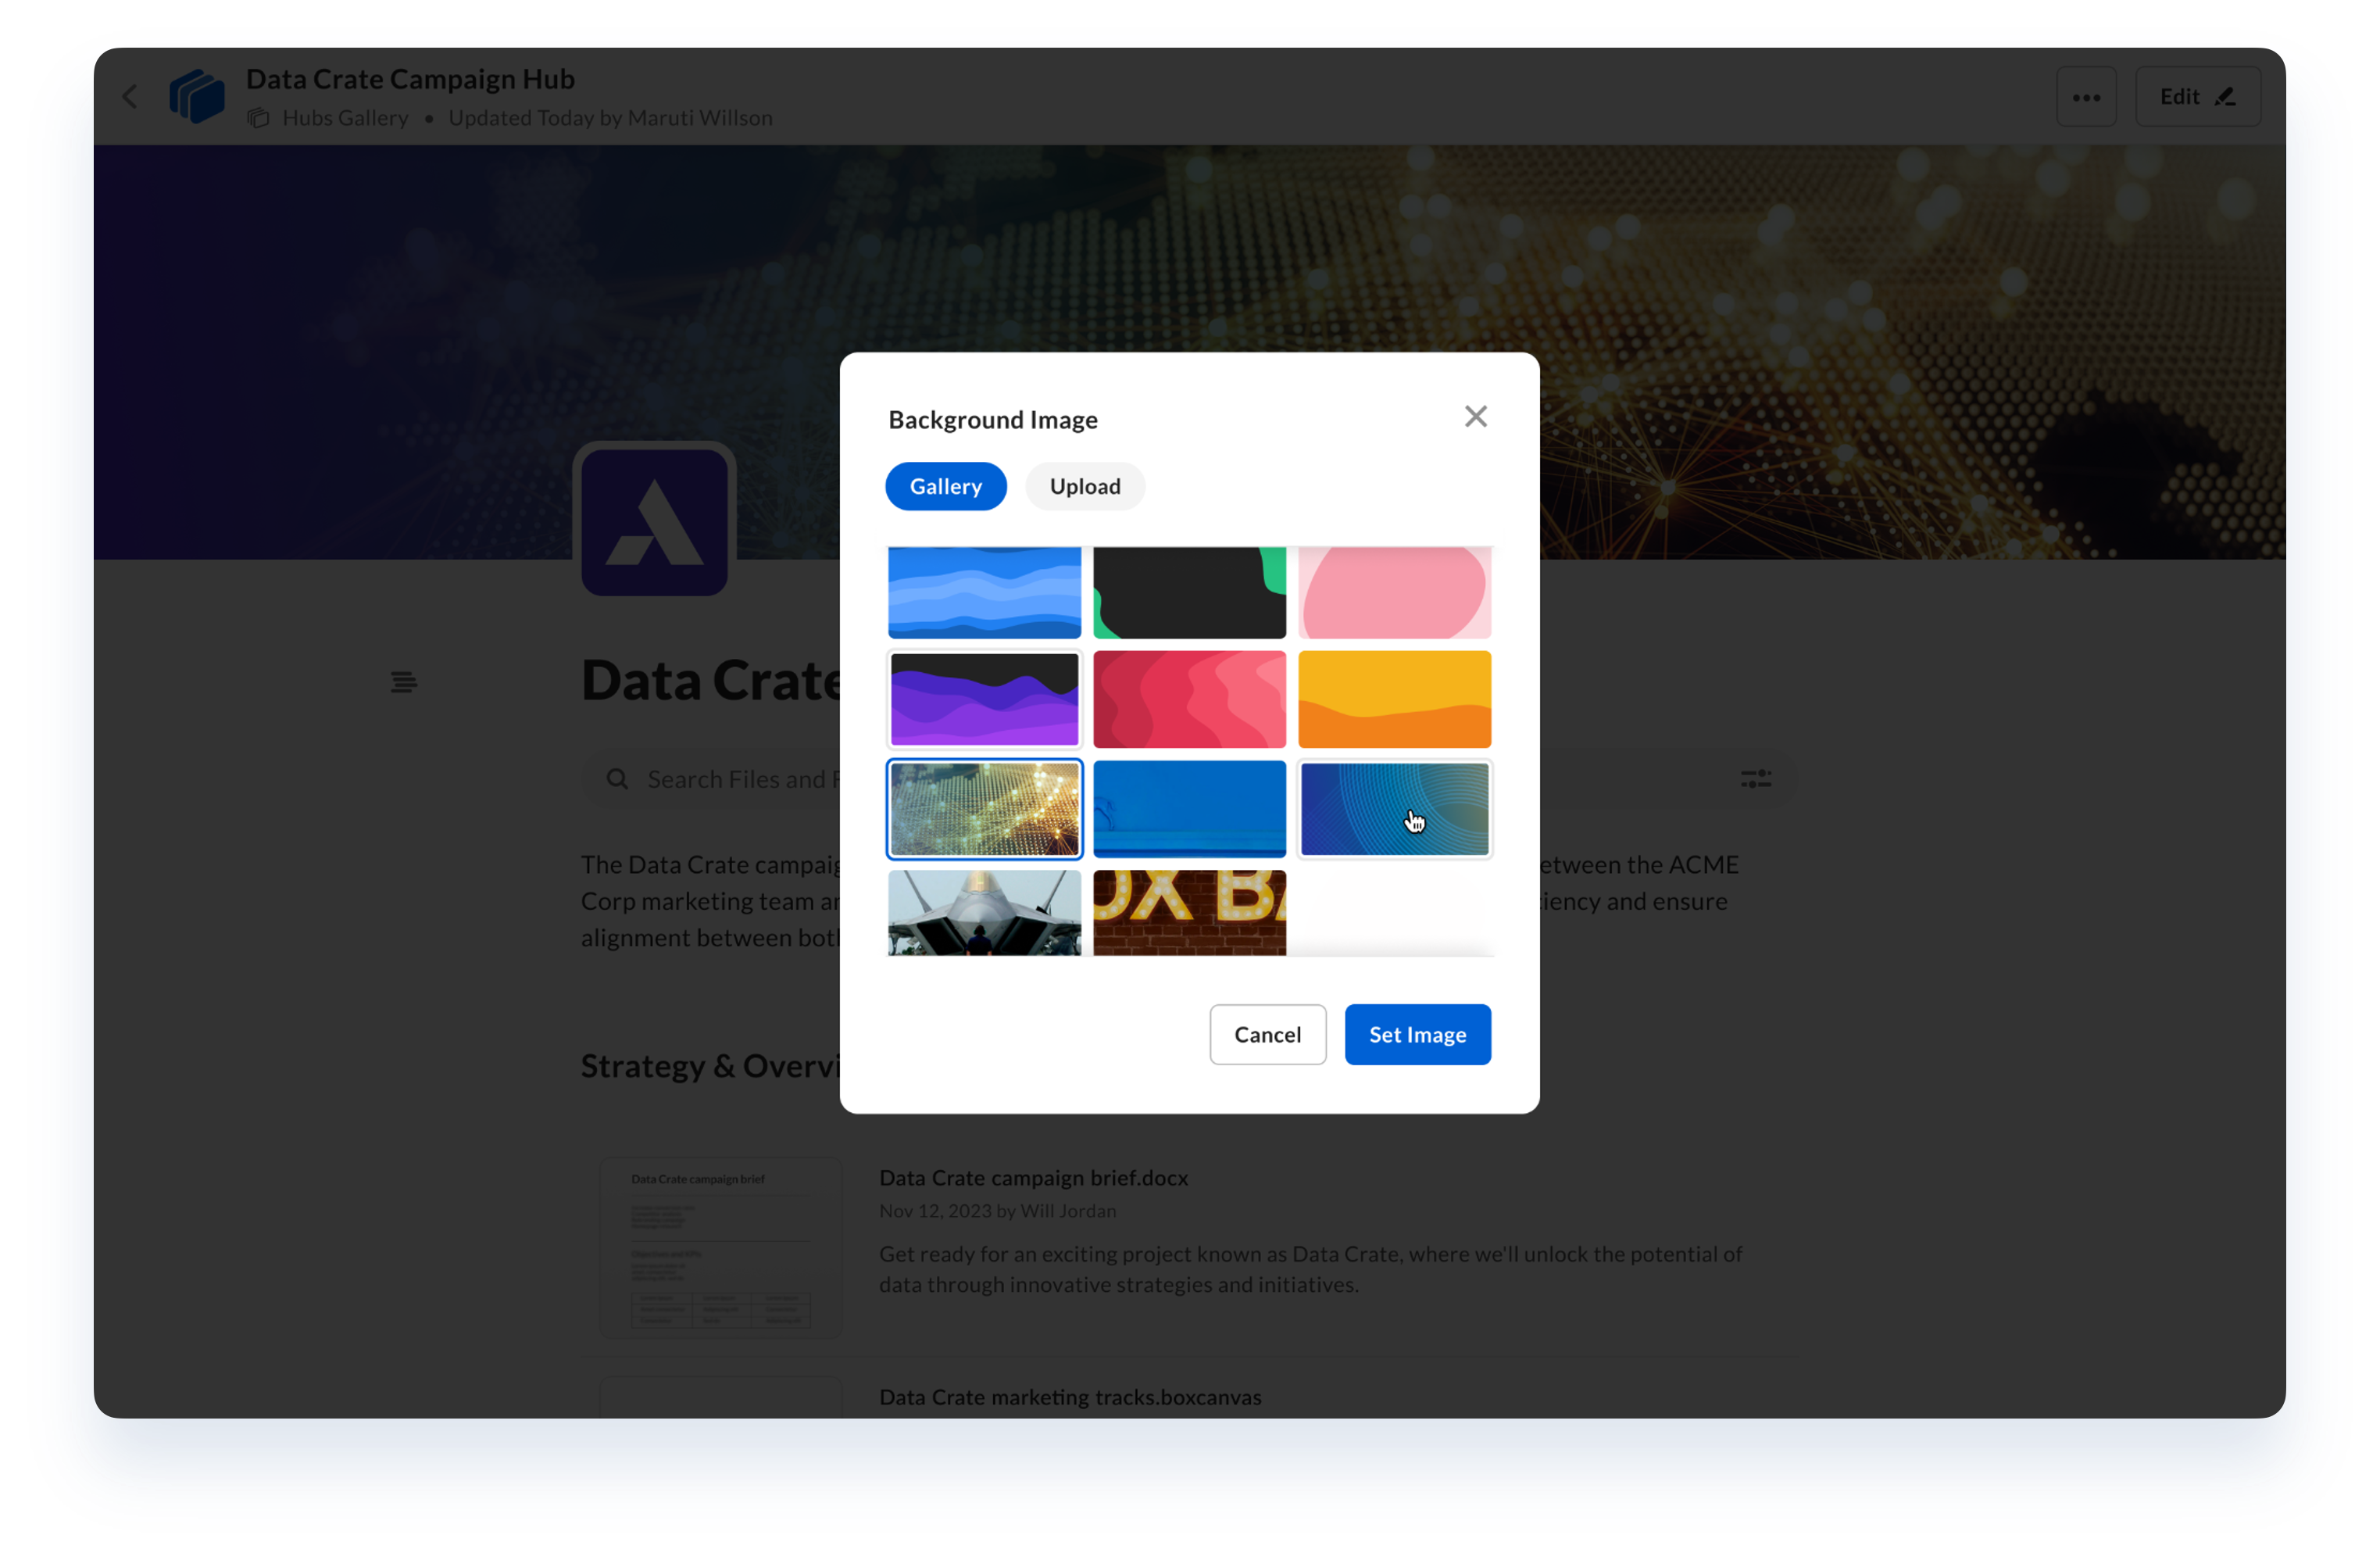The height and width of the screenshot is (1560, 2380).
Task: Open the Hubs Gallery breadcrumb link
Action: (x=345, y=118)
